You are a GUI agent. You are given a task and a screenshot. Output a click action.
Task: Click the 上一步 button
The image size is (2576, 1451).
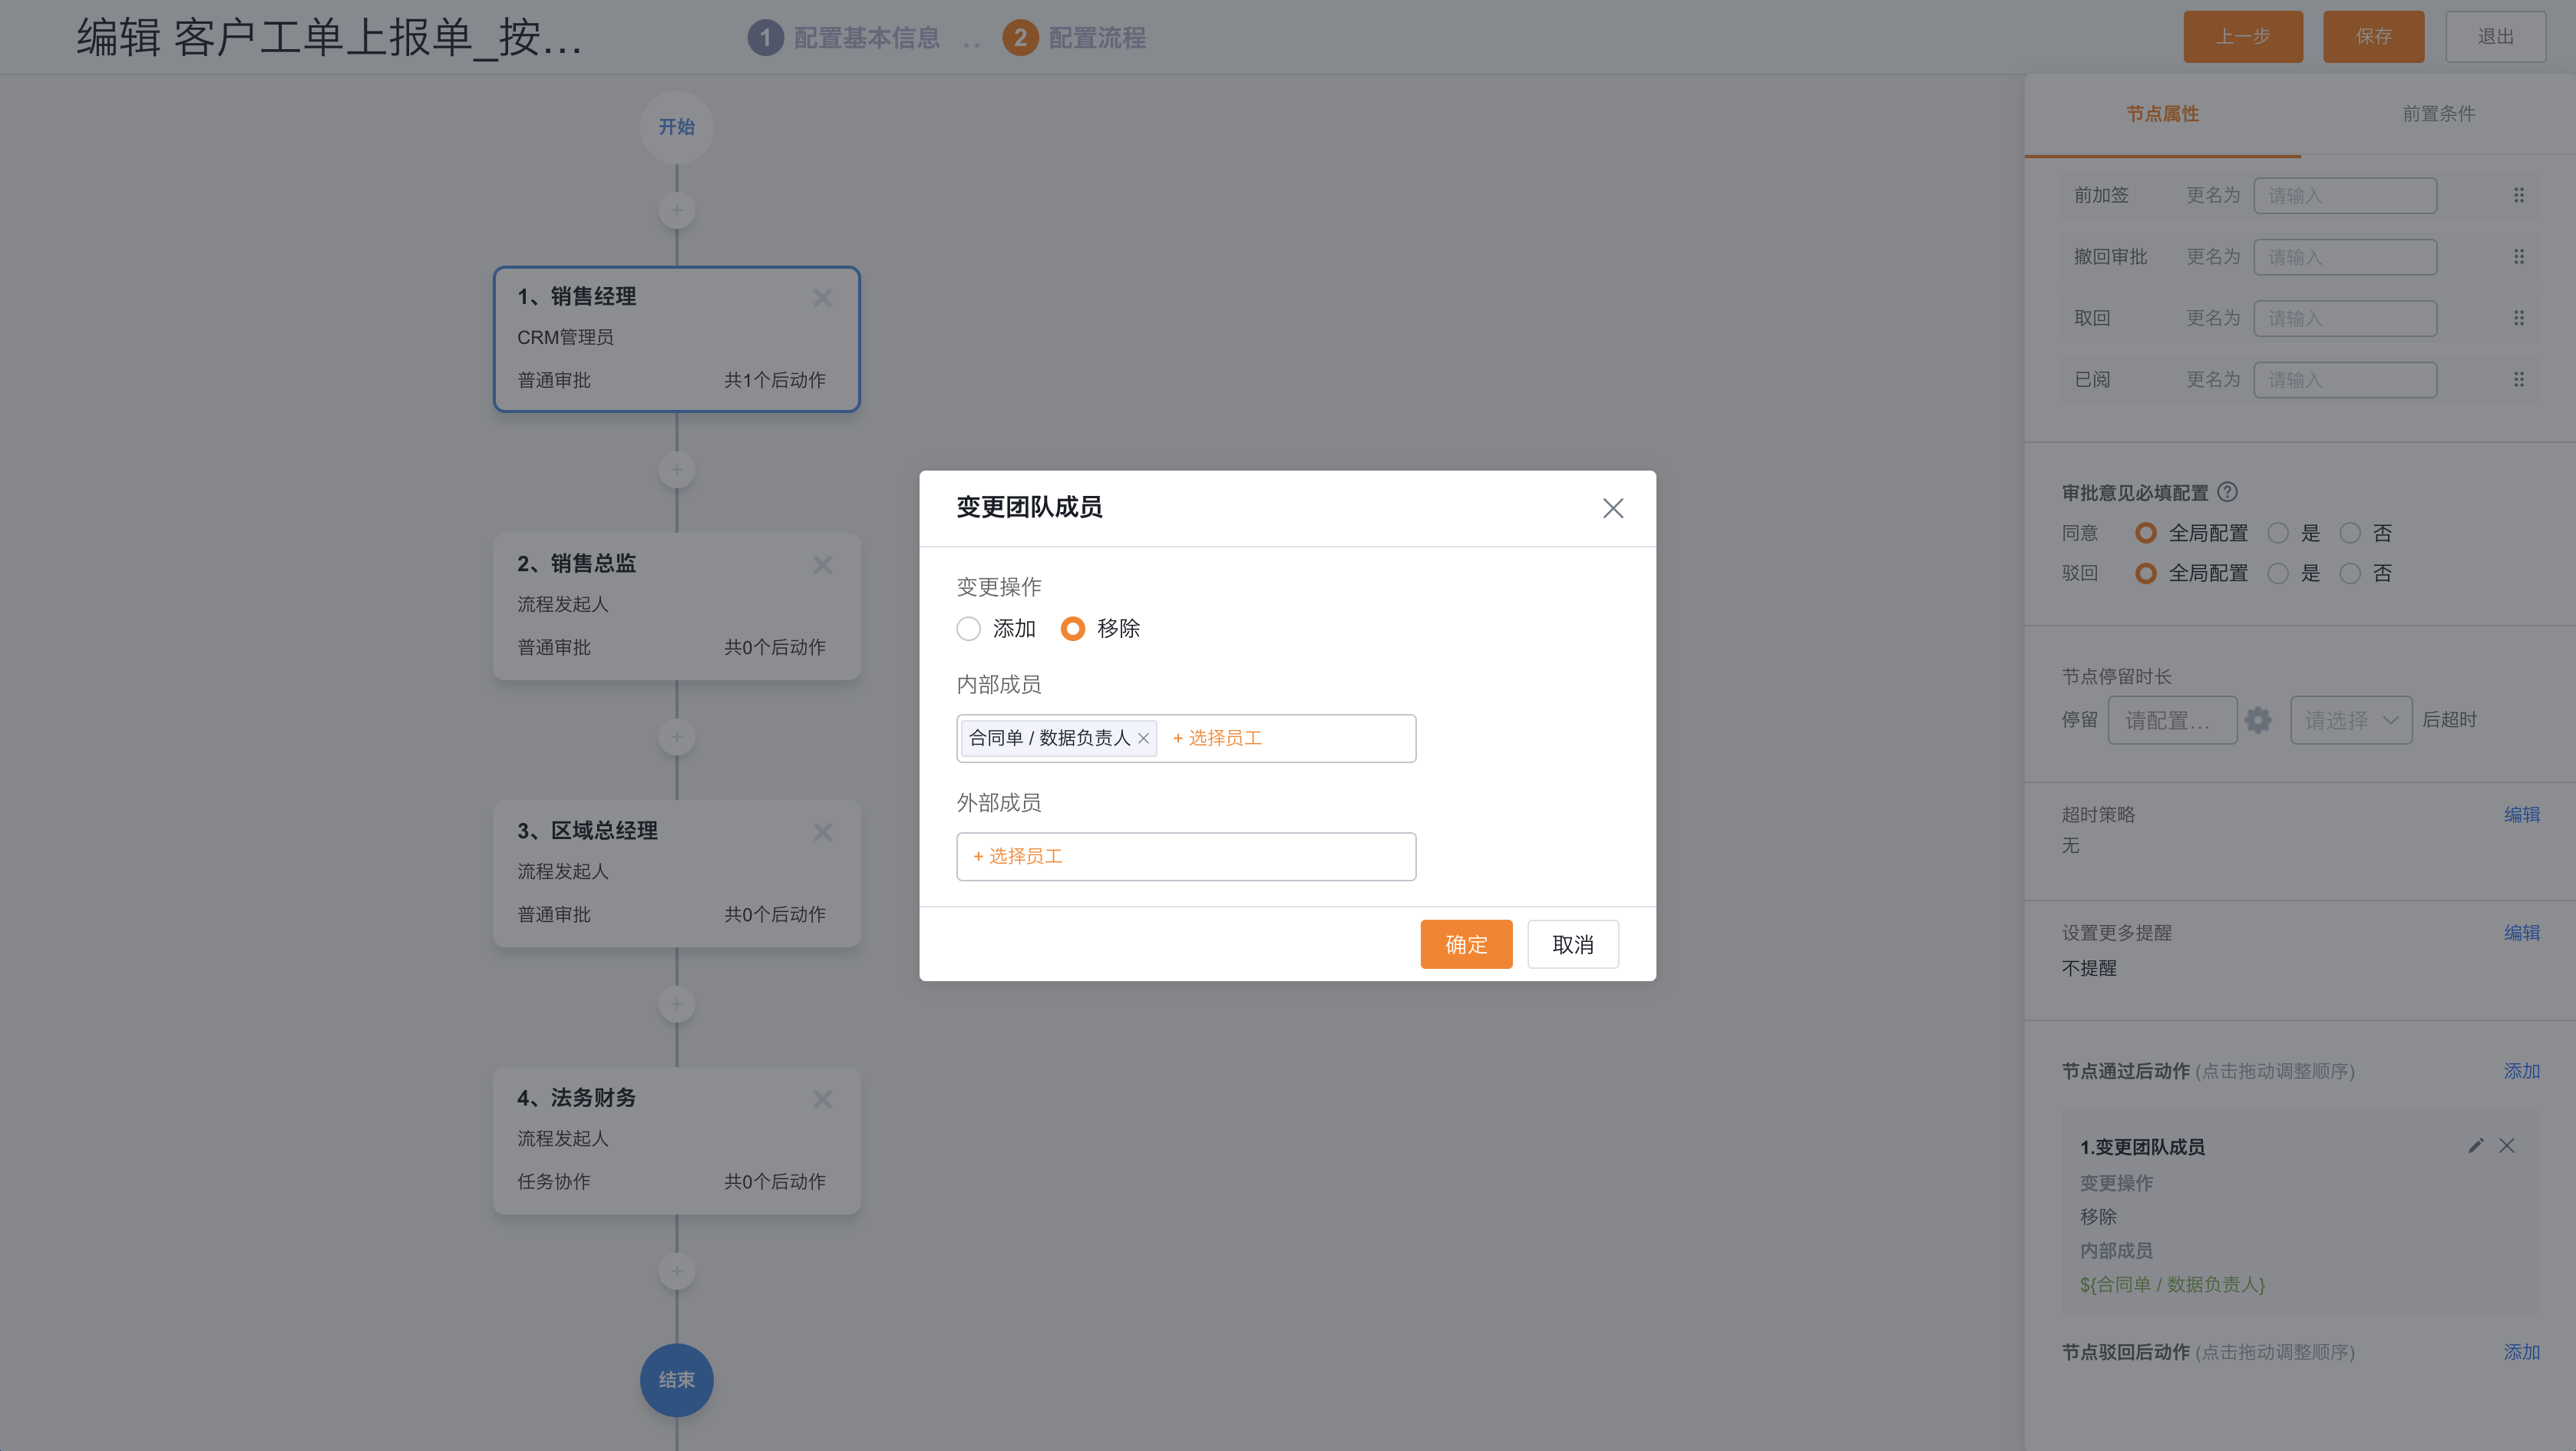pos(2243,37)
